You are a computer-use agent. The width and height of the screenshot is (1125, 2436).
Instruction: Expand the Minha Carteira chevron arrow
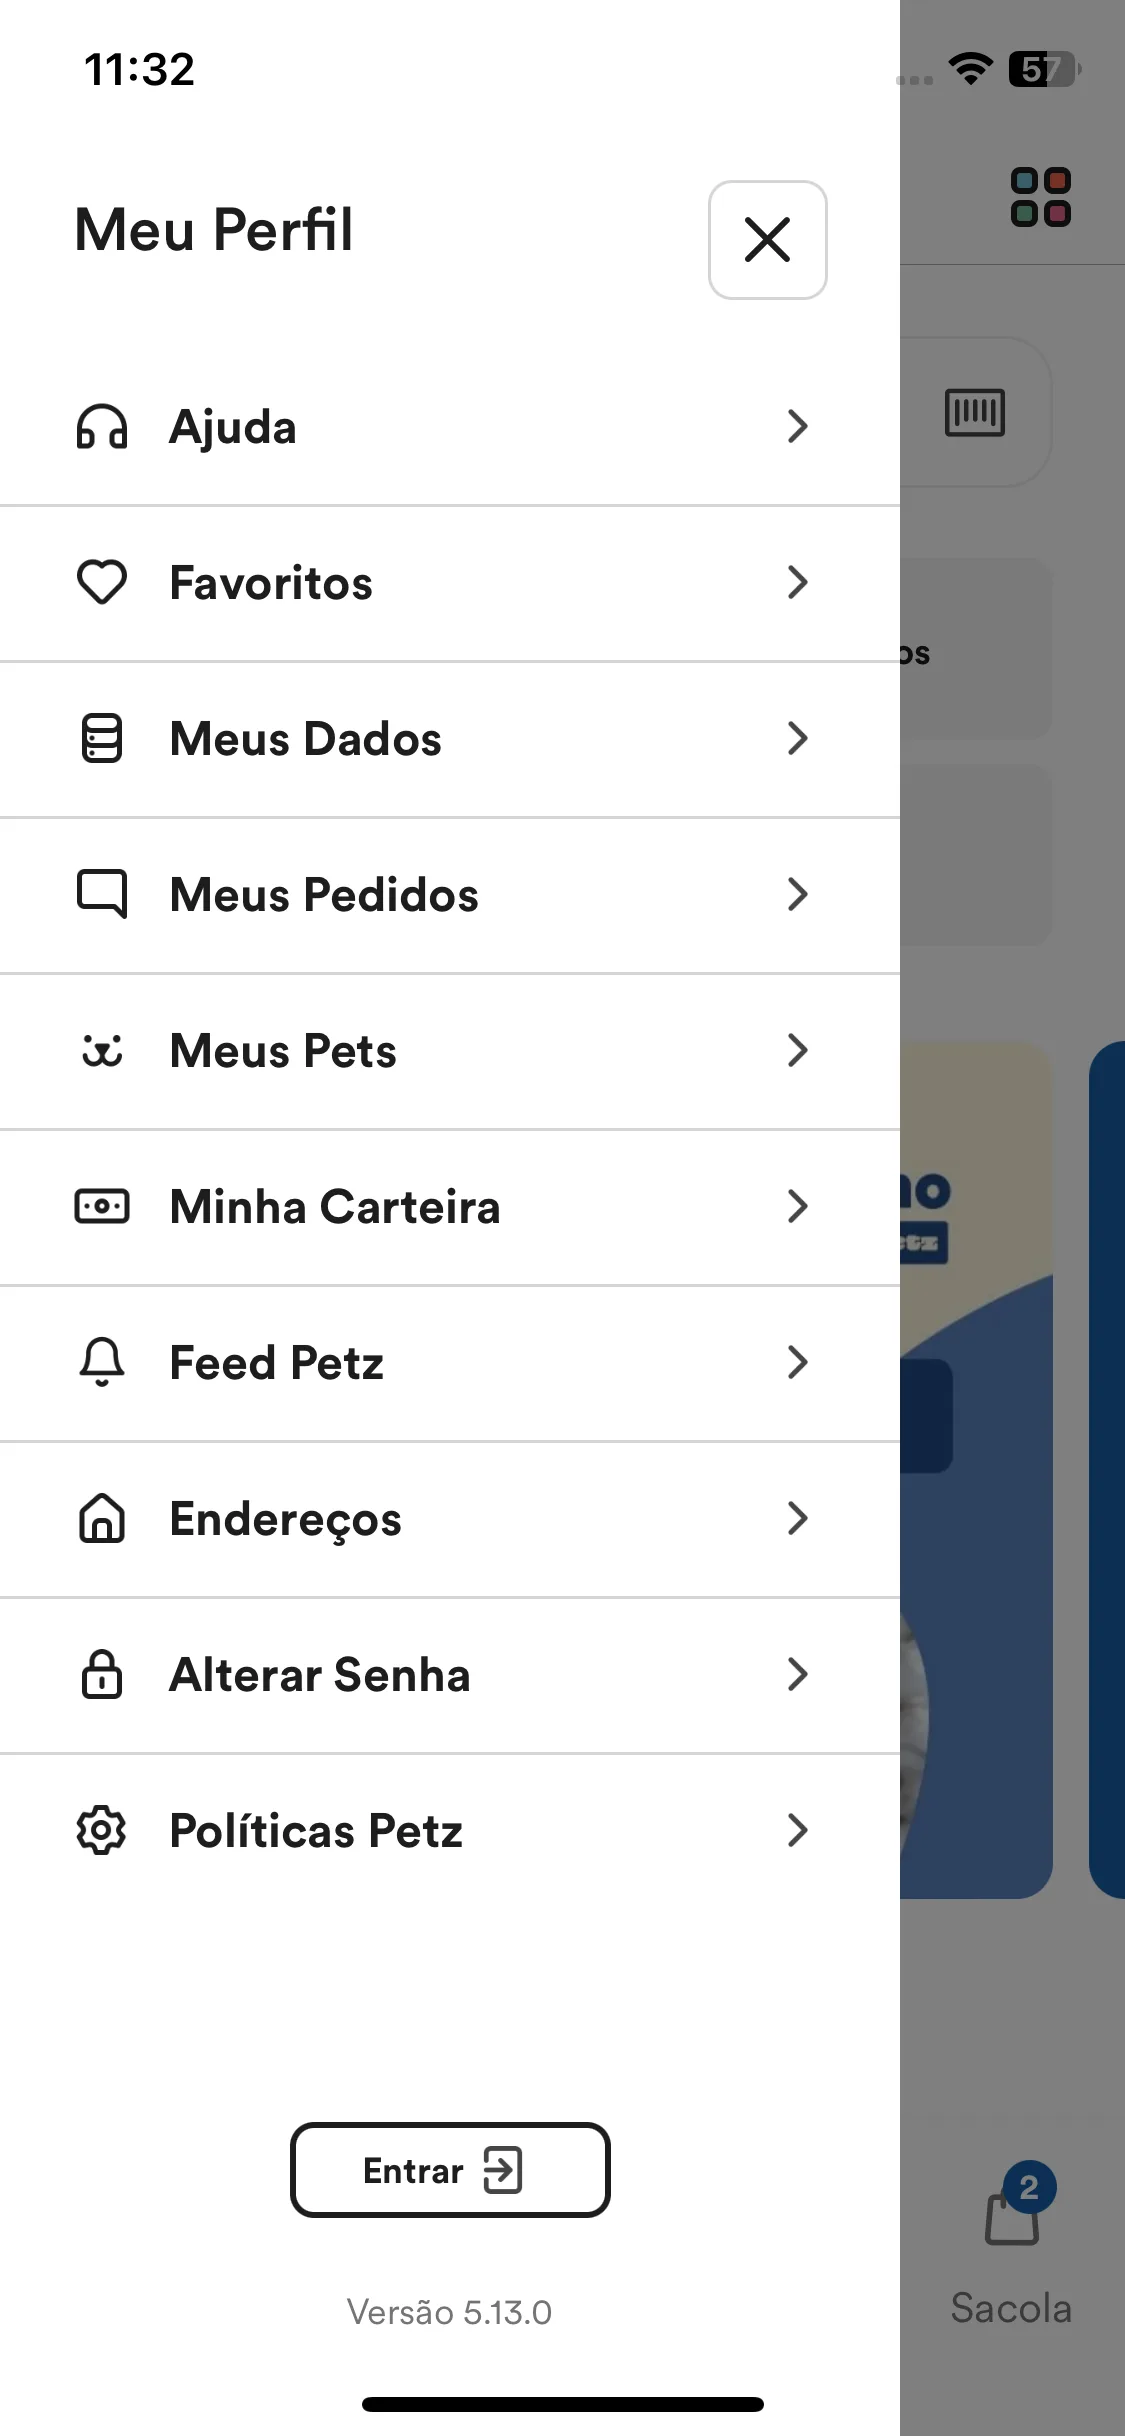pyautogui.click(x=797, y=1206)
